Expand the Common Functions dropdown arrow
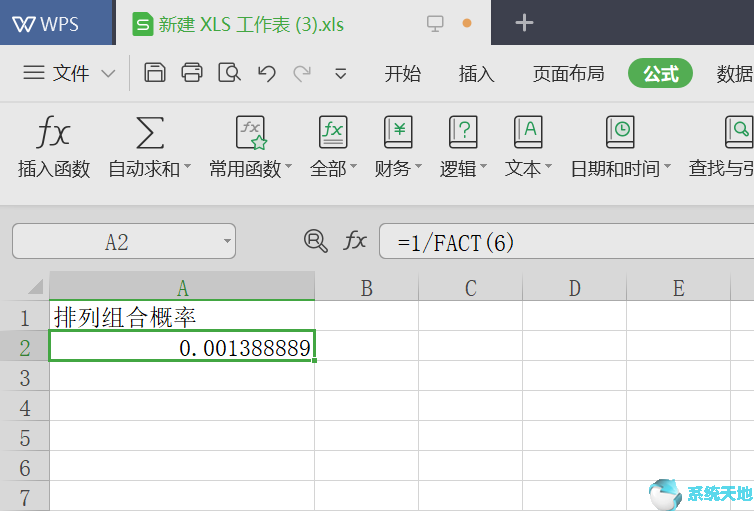Image resolution: width=754 pixels, height=511 pixels. point(289,166)
